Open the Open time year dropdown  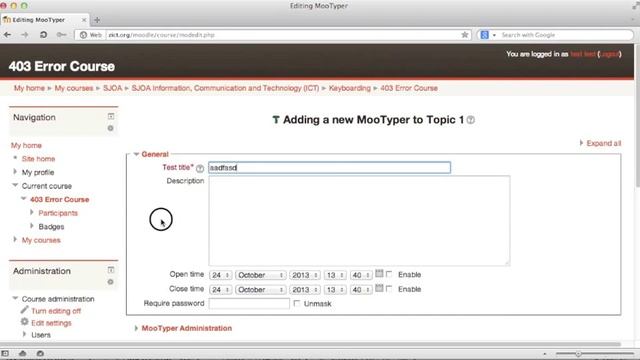[305, 276]
